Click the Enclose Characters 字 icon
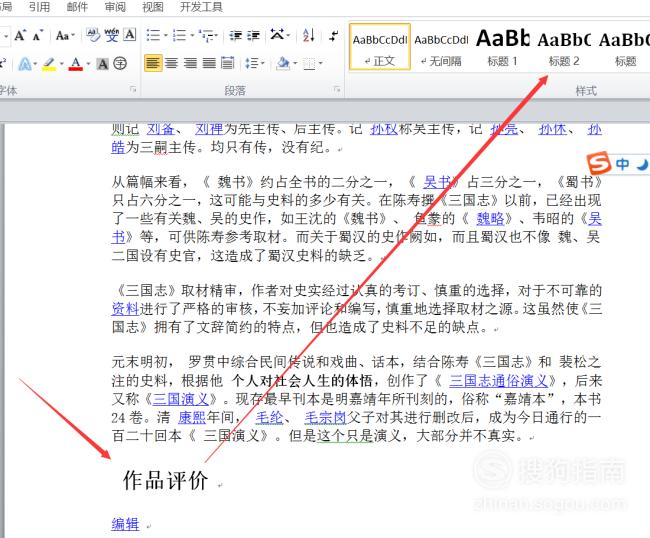 pyautogui.click(x=120, y=64)
